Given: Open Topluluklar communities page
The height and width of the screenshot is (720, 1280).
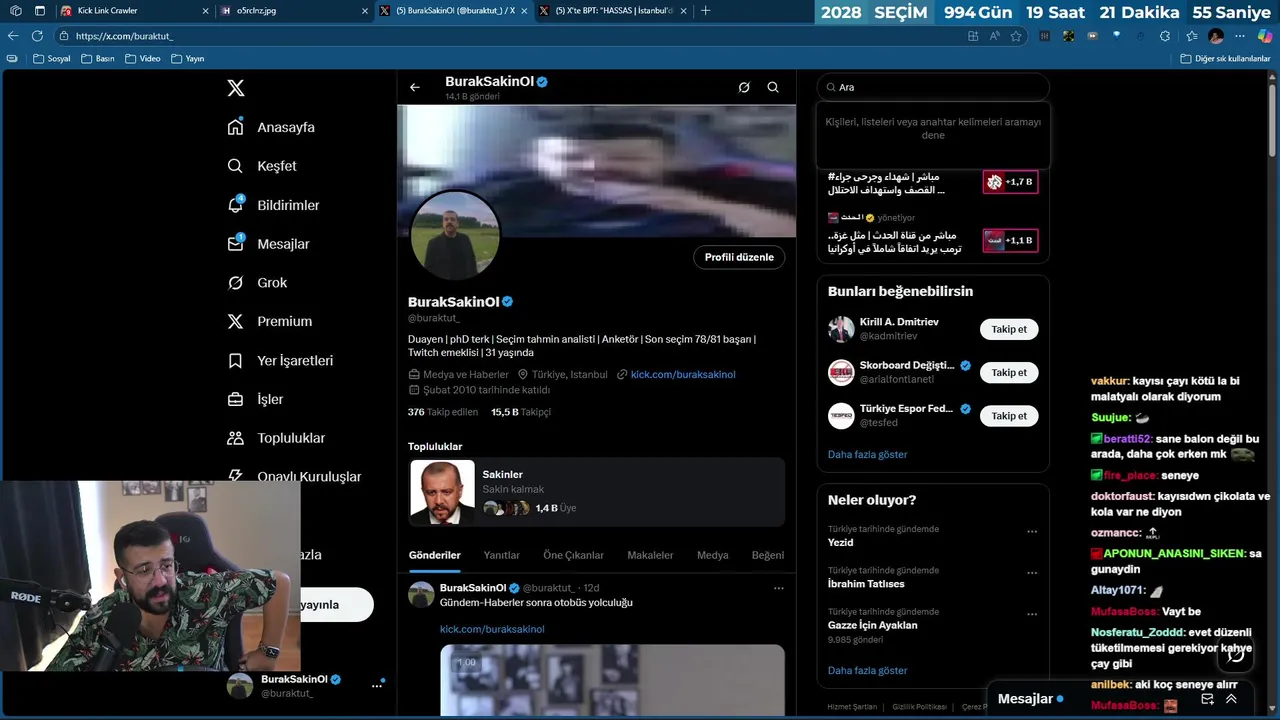Looking at the screenshot, I should tap(276, 438).
